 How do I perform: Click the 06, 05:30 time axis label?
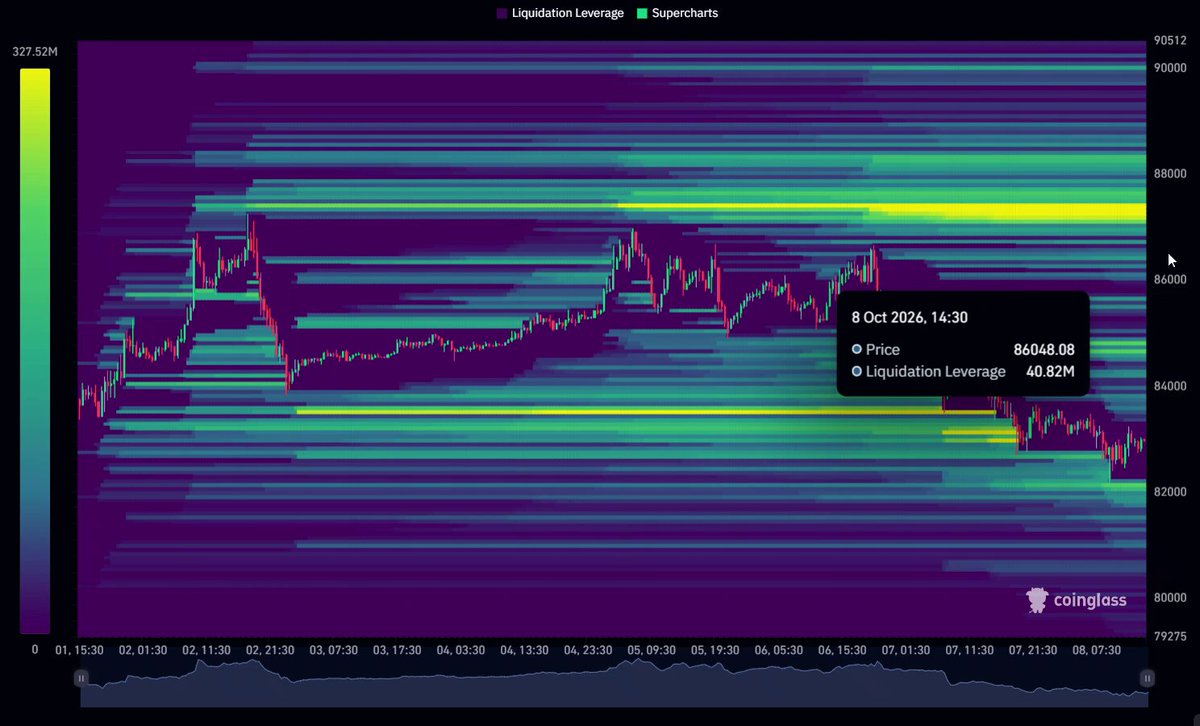click(779, 650)
